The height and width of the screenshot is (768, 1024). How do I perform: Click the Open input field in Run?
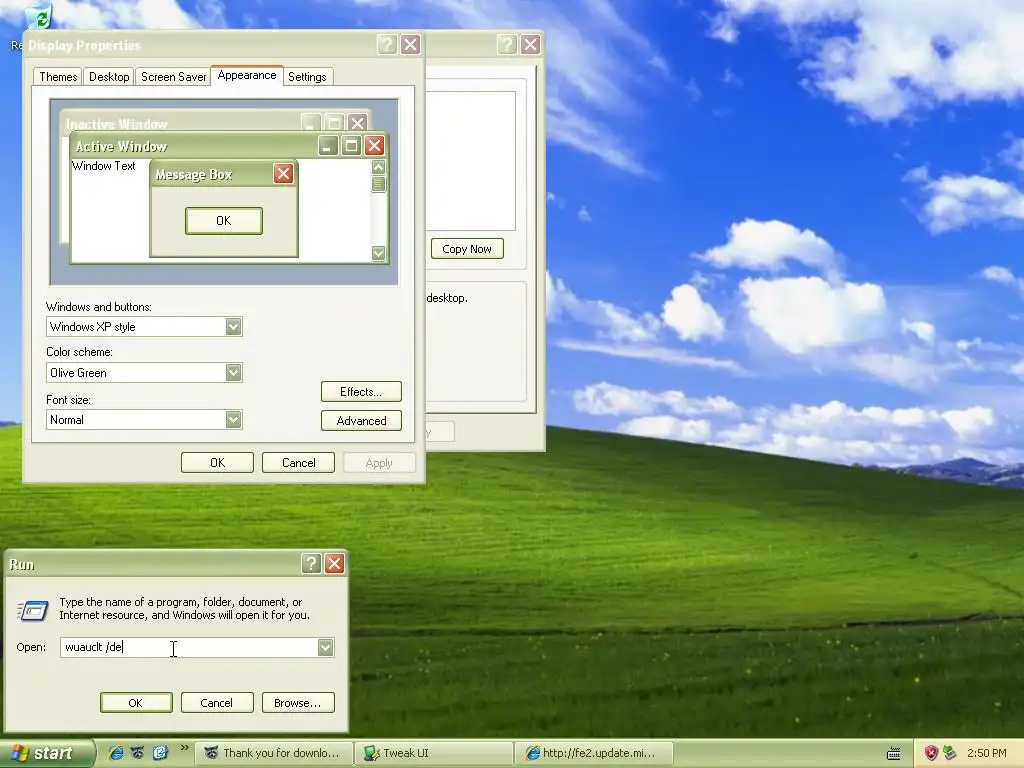click(189, 647)
